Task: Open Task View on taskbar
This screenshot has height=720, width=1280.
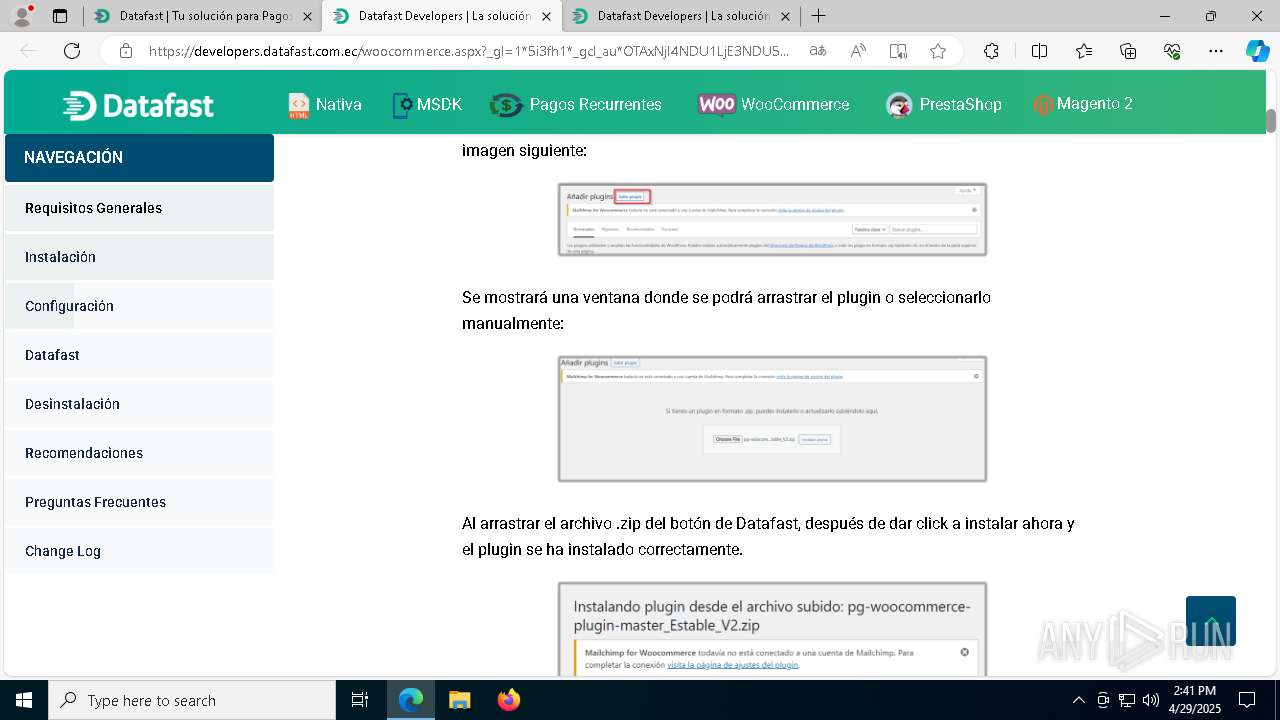Action: [x=360, y=700]
